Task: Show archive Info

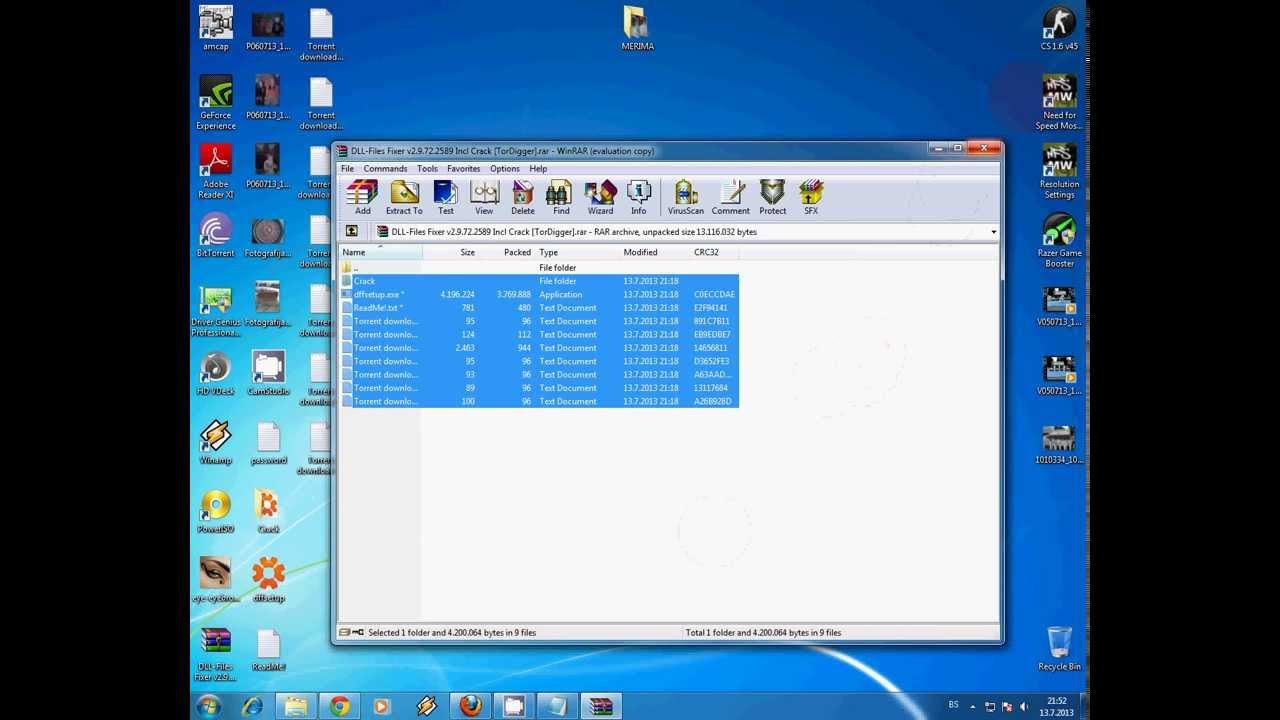Action: 638,197
